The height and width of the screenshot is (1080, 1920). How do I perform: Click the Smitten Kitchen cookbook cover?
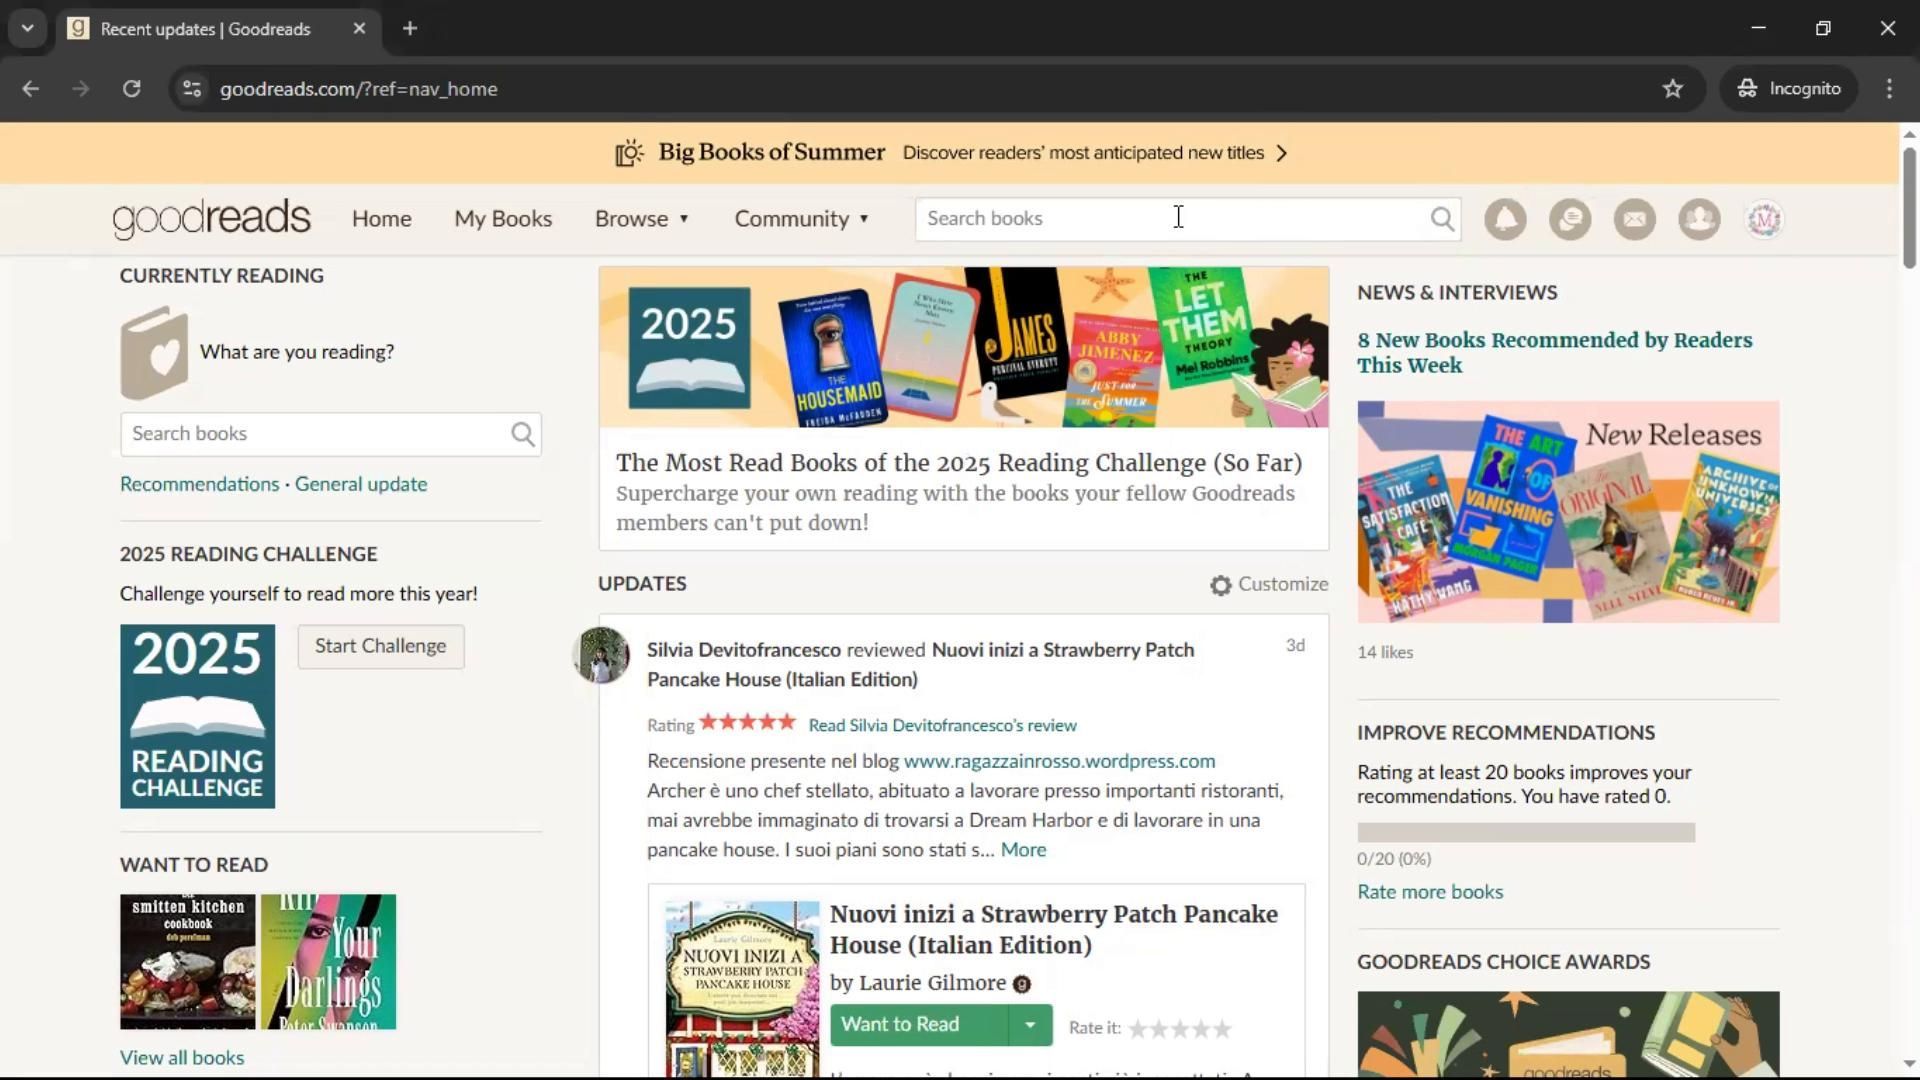(x=187, y=962)
